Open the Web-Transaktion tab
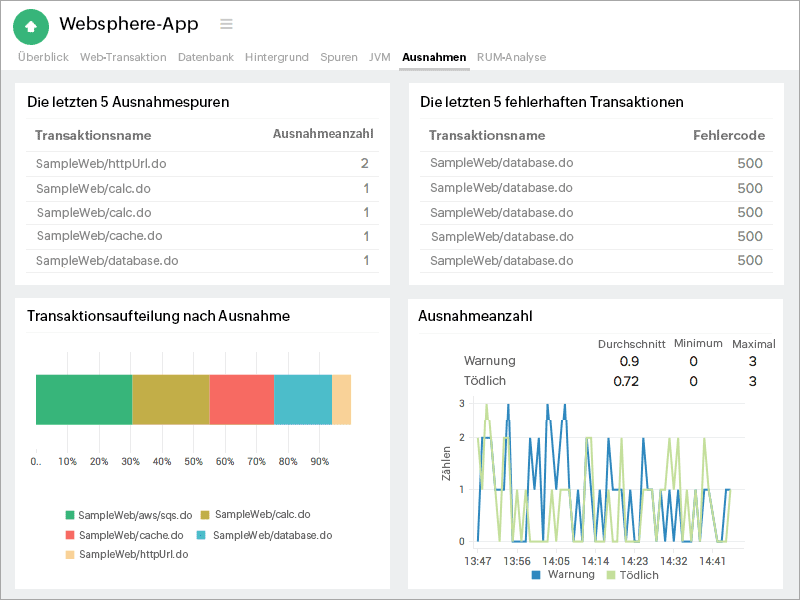 coord(123,57)
